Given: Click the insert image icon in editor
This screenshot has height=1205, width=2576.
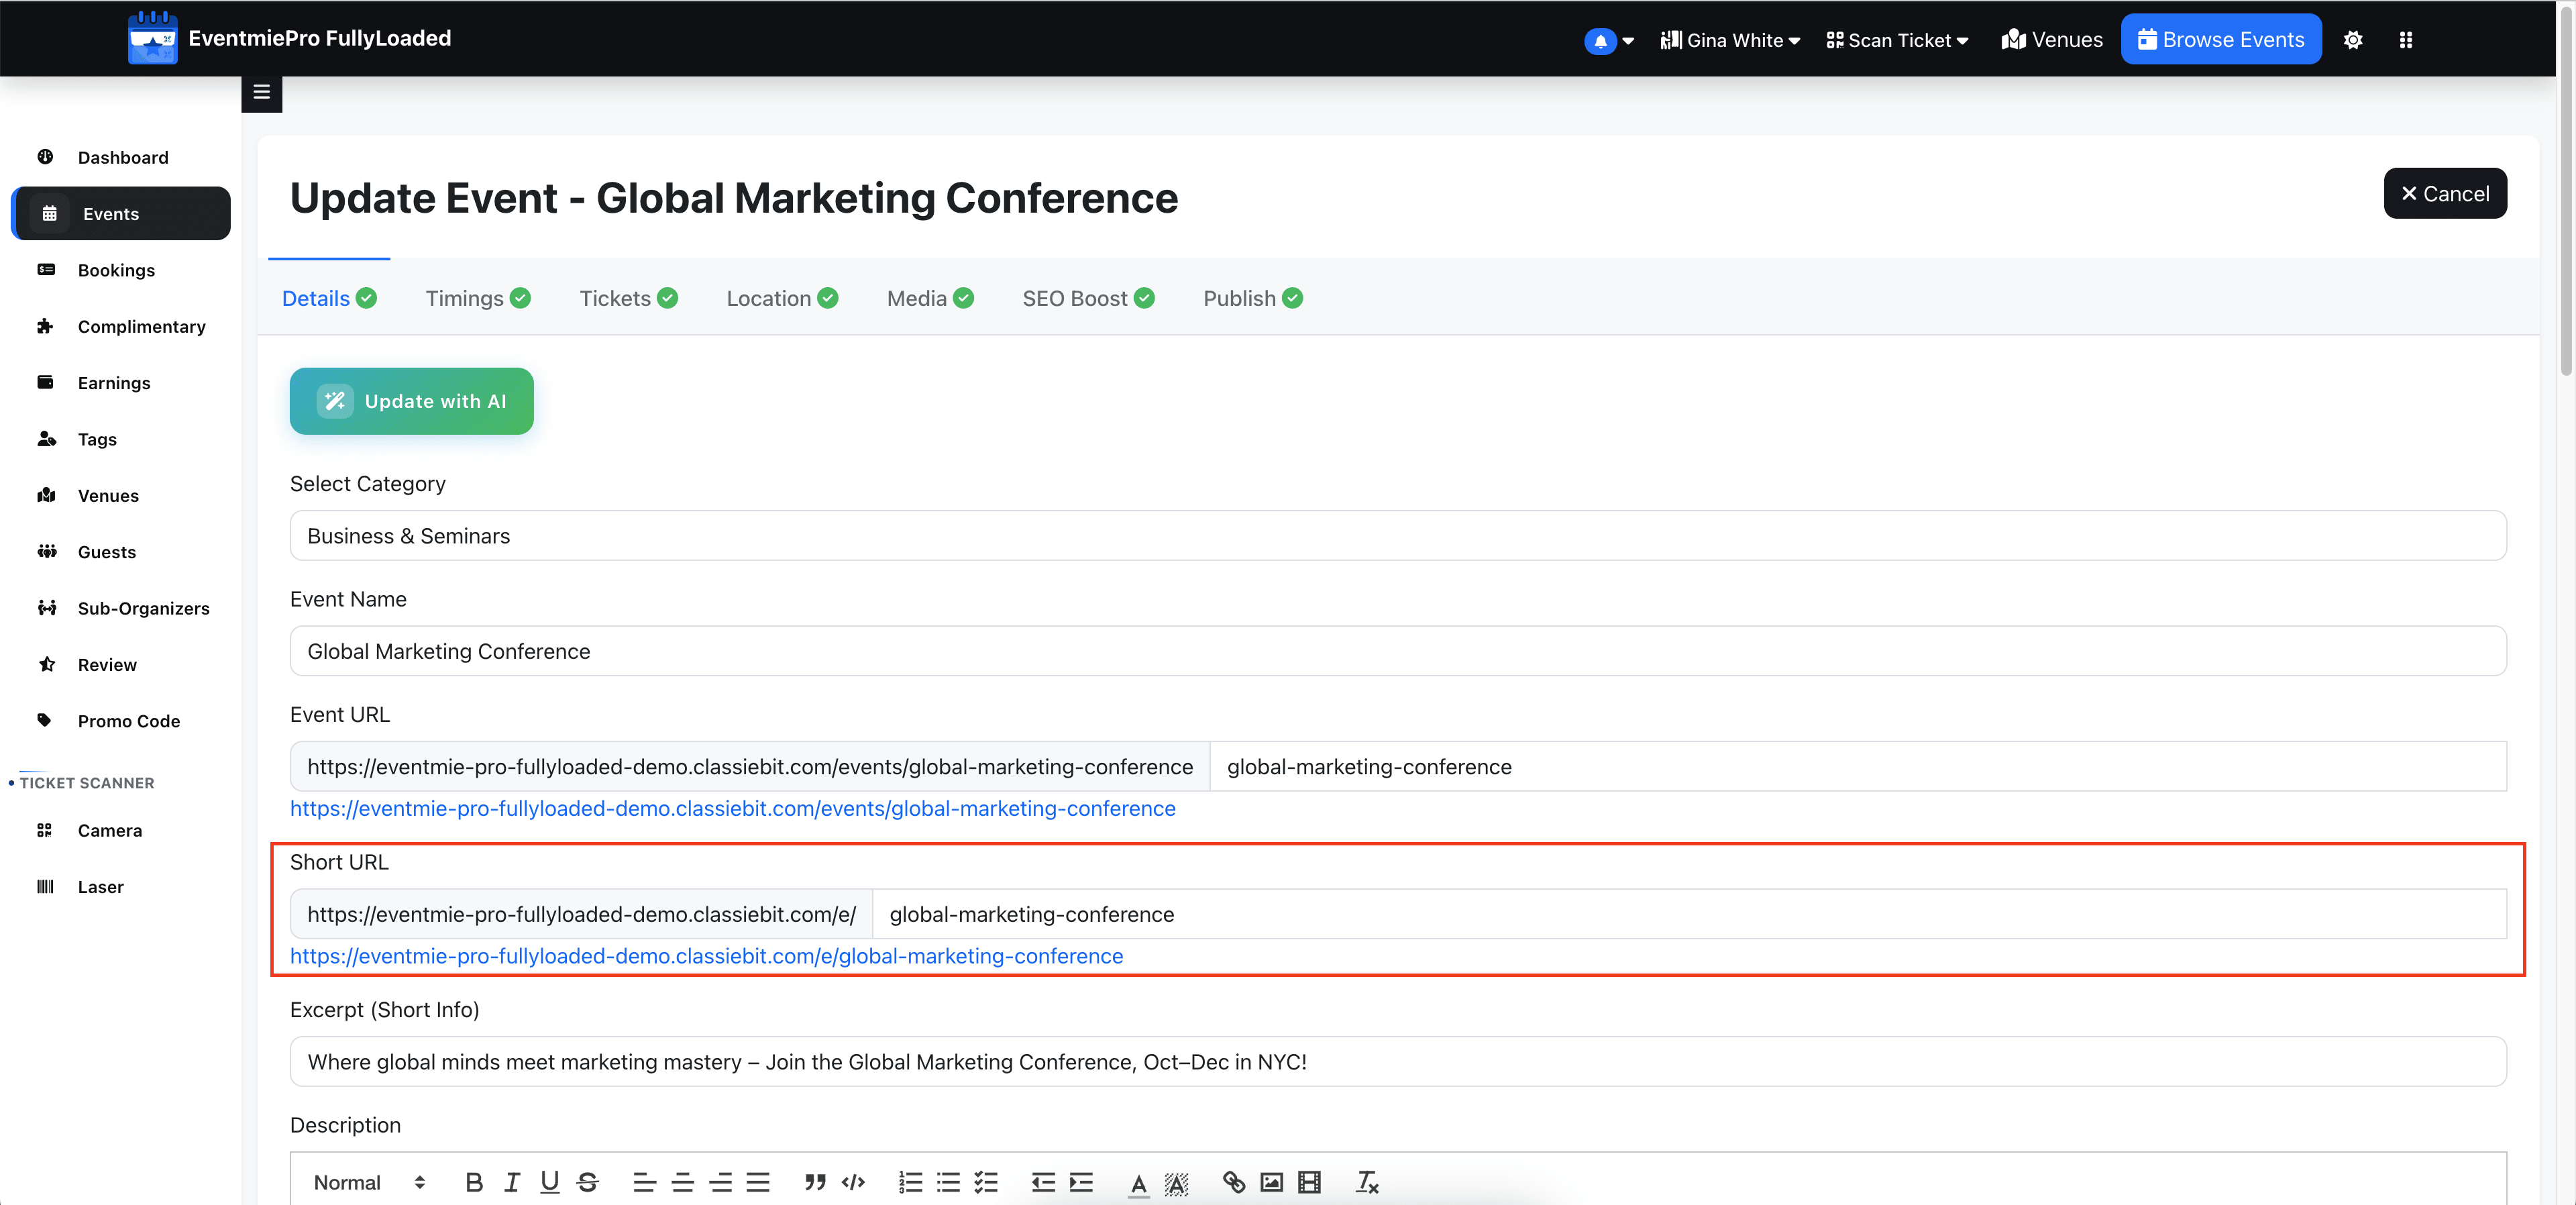Looking at the screenshot, I should tap(1271, 1182).
